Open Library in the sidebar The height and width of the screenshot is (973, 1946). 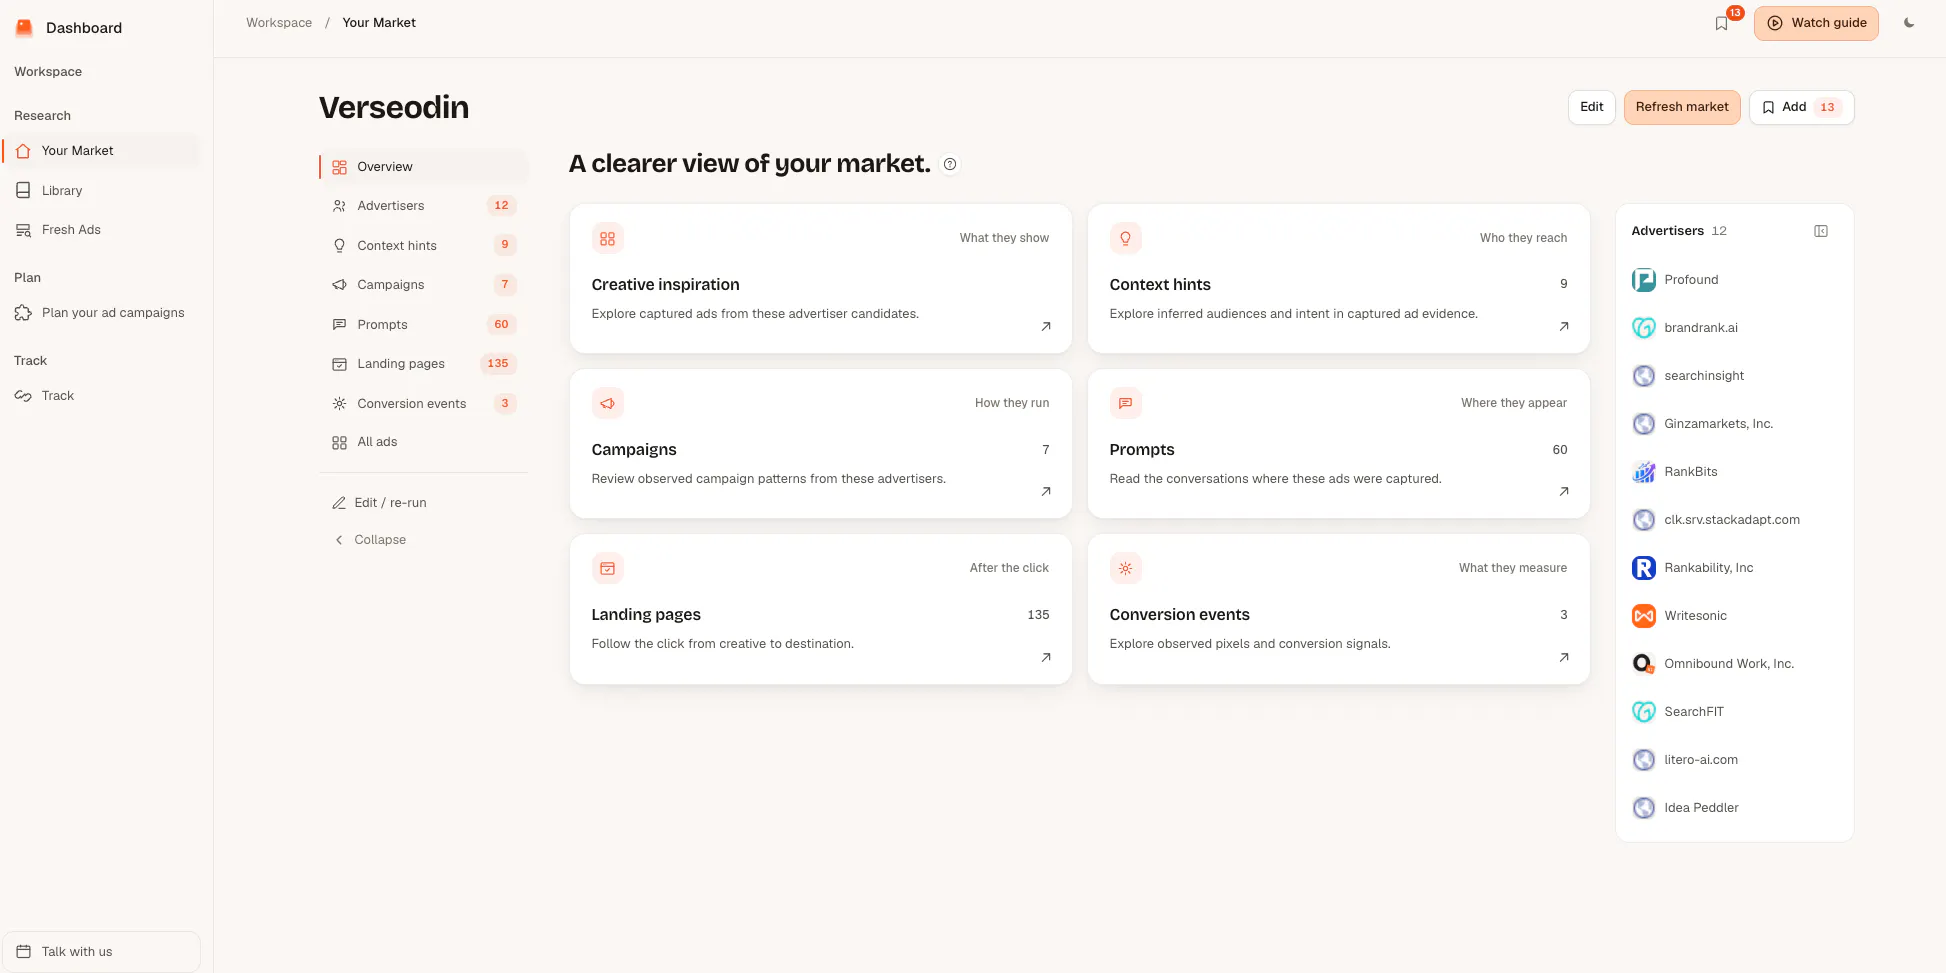pos(101,190)
